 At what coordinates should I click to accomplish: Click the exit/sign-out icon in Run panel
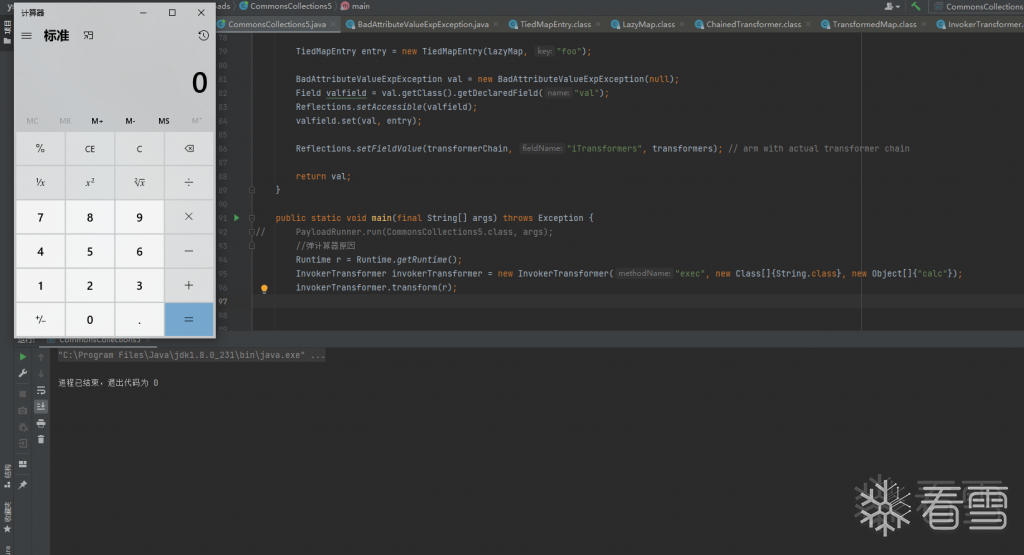[23, 443]
